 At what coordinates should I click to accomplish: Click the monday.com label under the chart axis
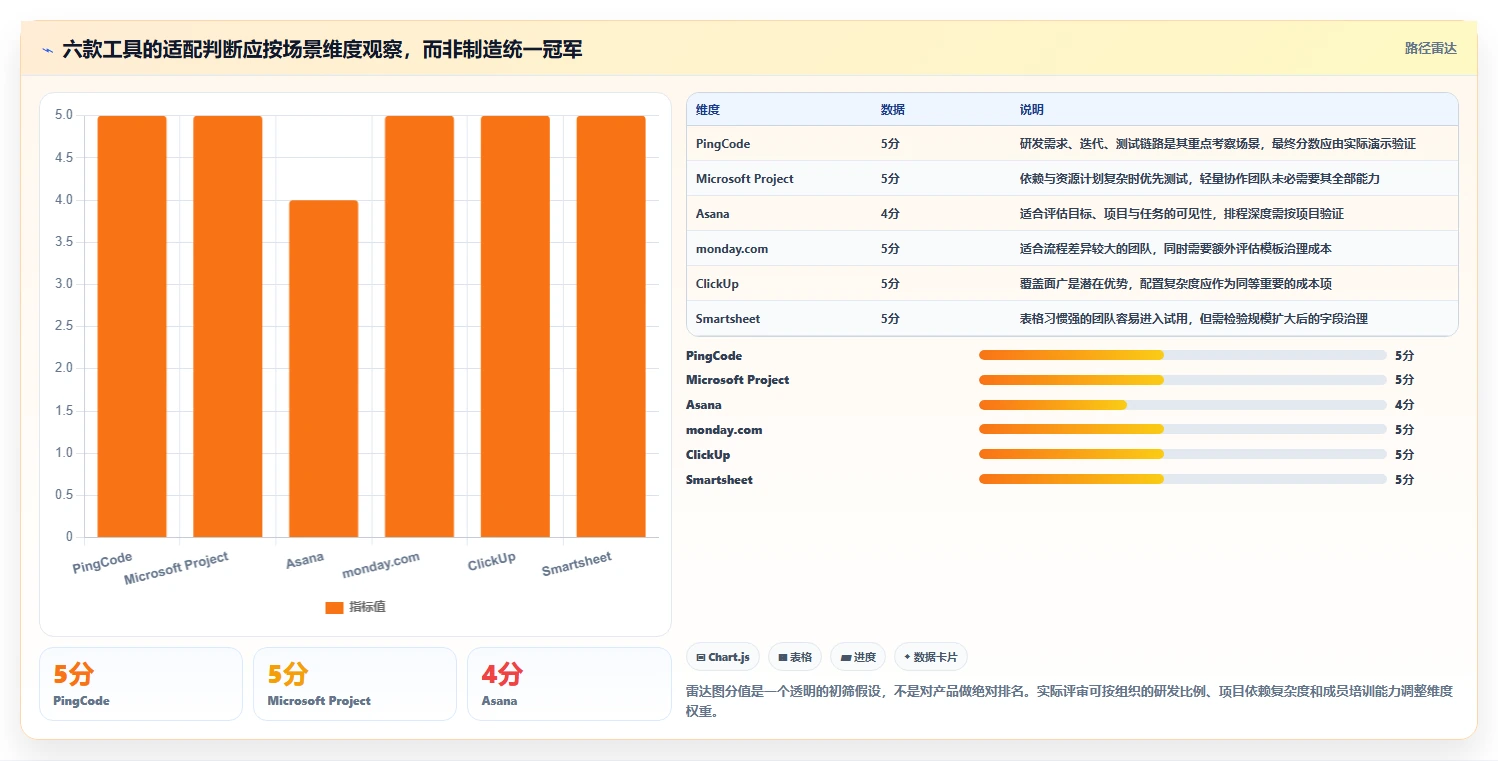381,565
